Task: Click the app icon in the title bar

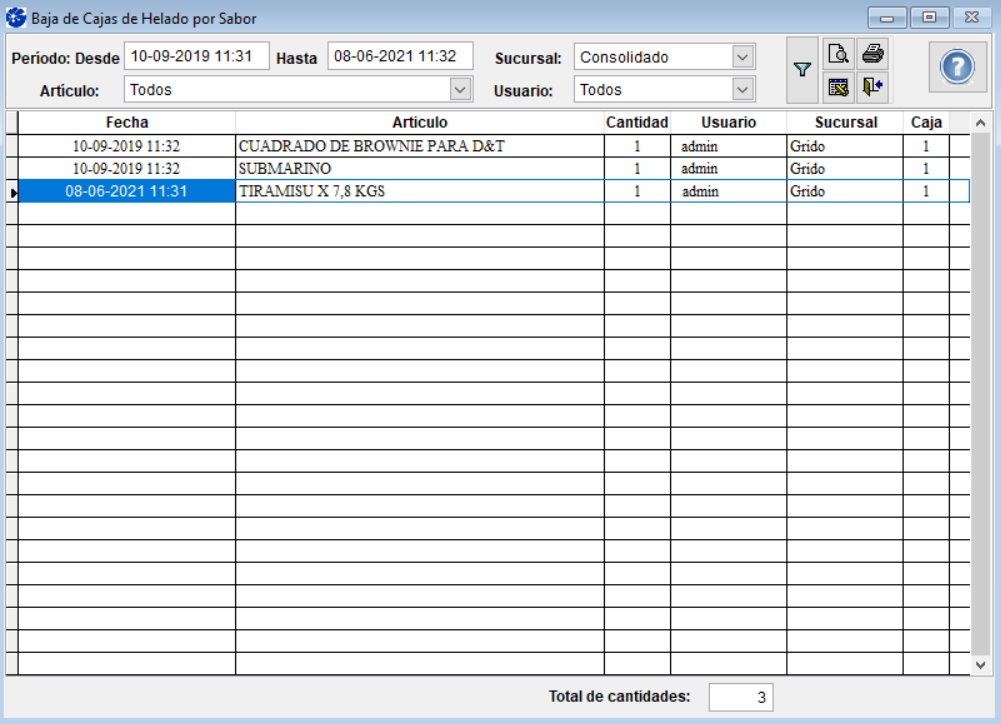Action: (x=16, y=18)
